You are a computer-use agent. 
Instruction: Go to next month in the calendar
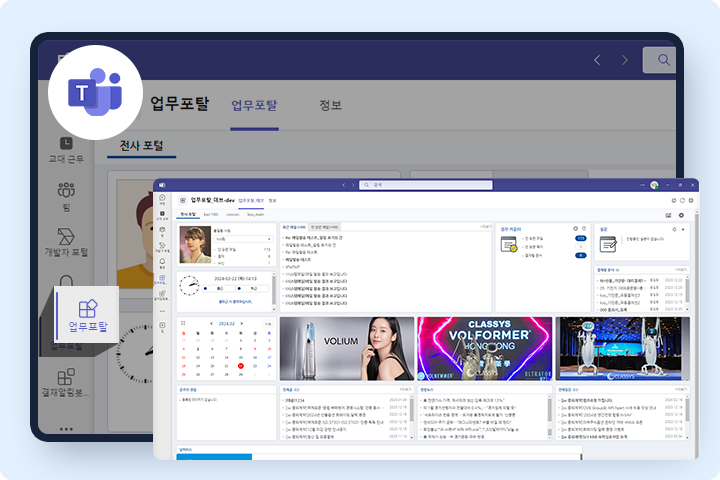pos(242,324)
